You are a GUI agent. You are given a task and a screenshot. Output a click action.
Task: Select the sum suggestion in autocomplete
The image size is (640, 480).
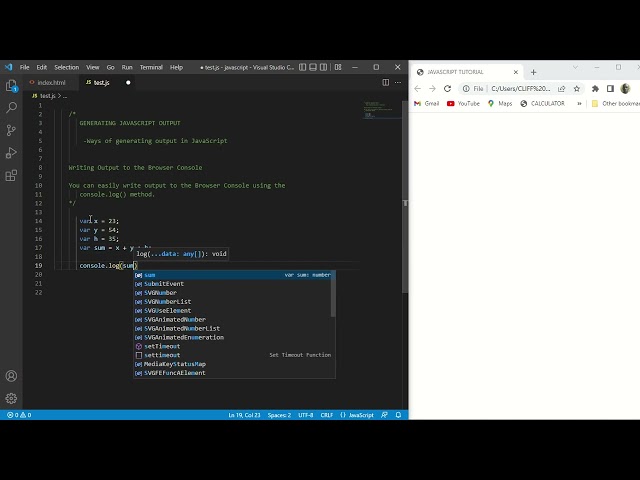coord(234,275)
